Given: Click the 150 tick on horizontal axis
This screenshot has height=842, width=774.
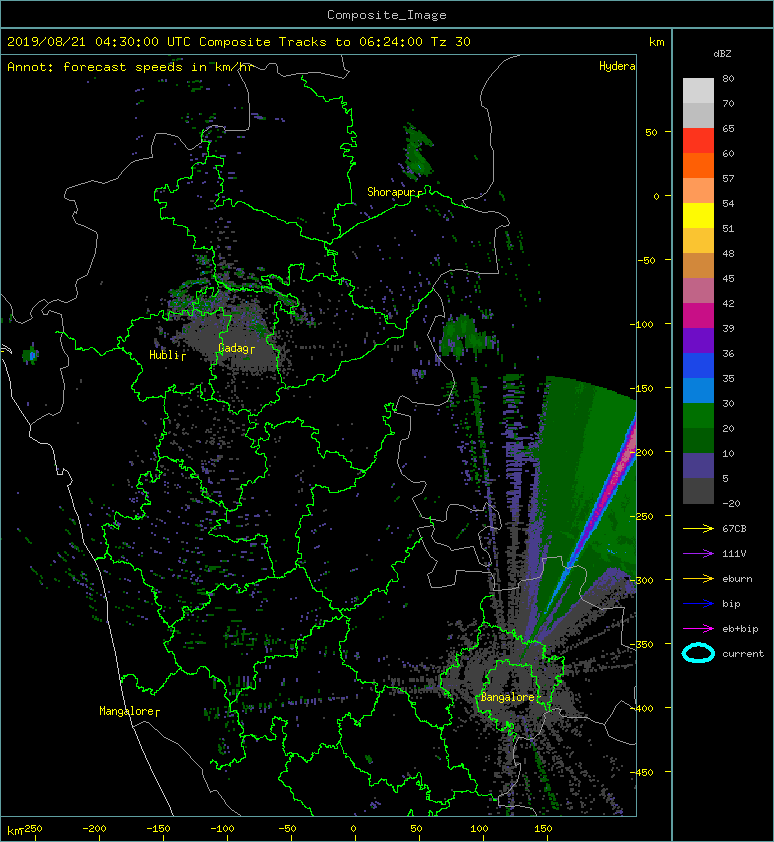Looking at the screenshot, I should 543,829.
